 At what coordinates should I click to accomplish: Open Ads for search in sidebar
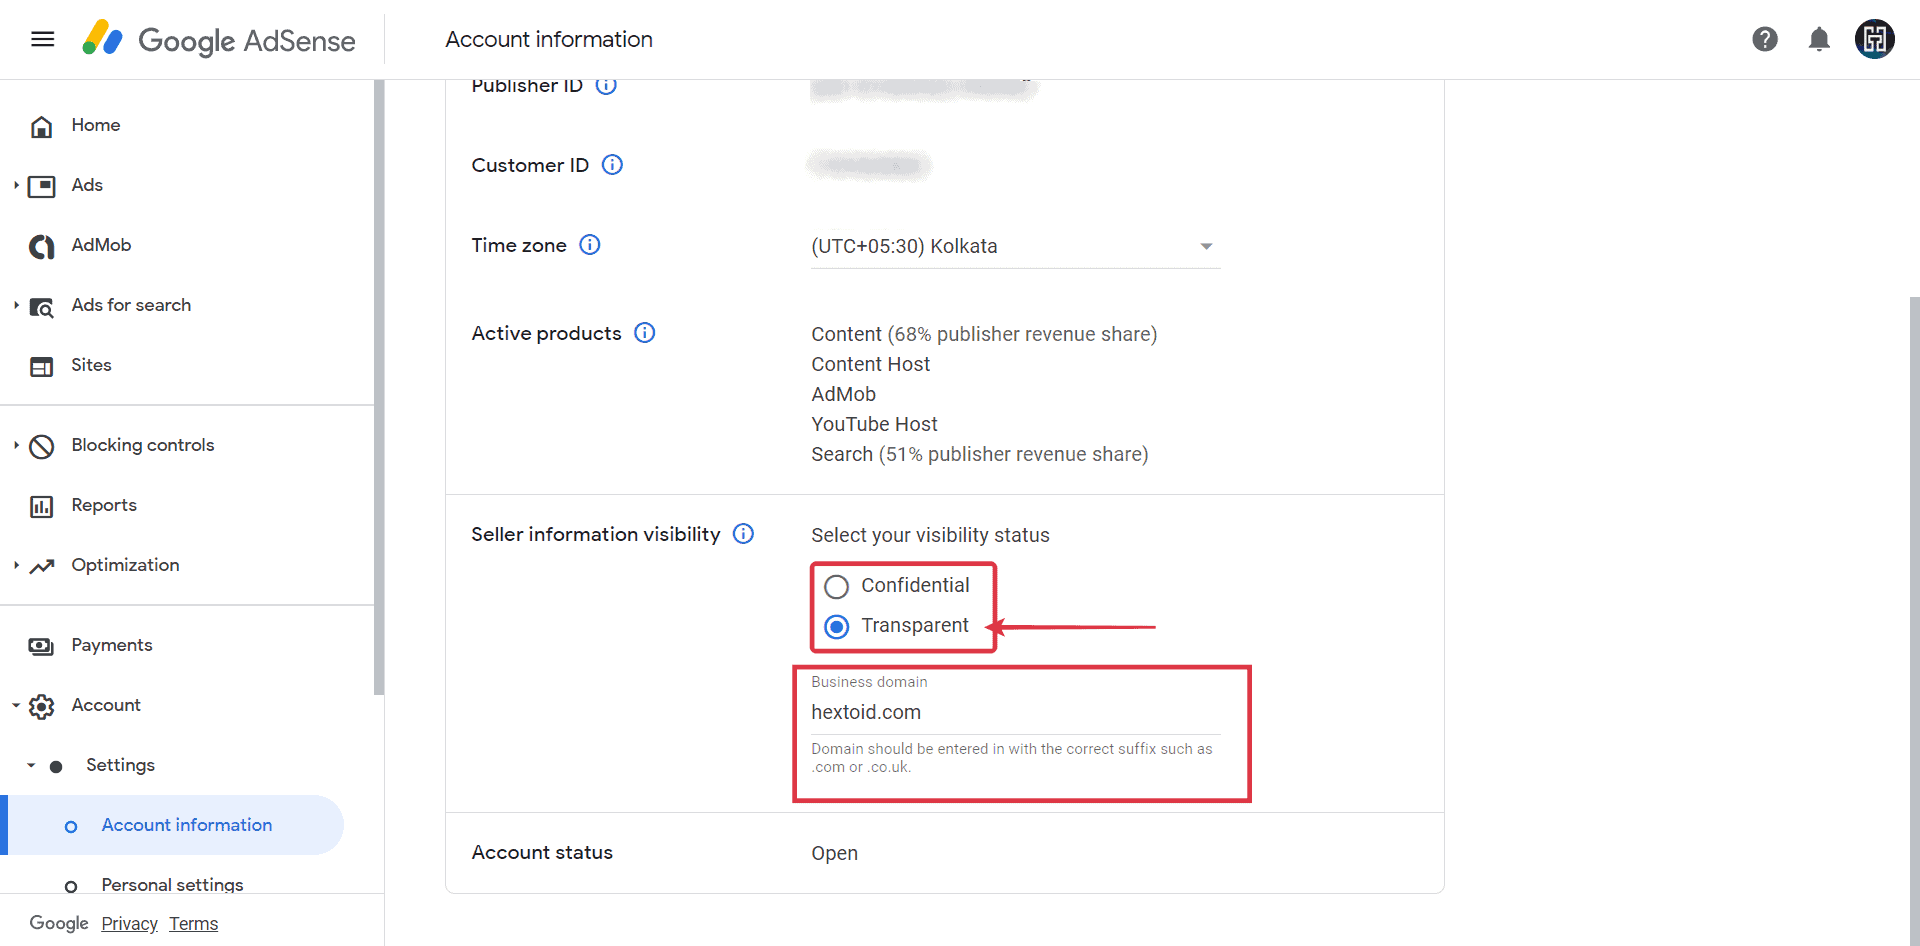[131, 305]
